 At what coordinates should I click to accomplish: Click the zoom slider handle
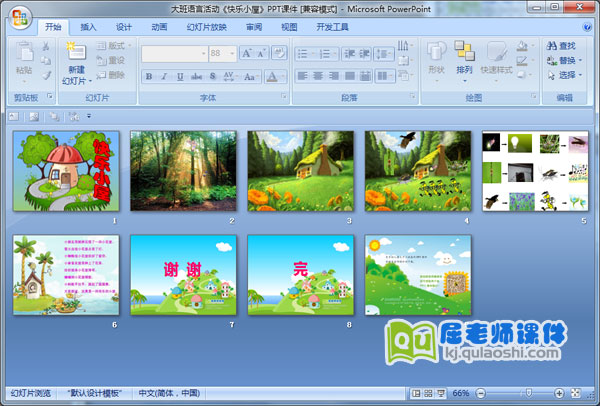coord(528,393)
